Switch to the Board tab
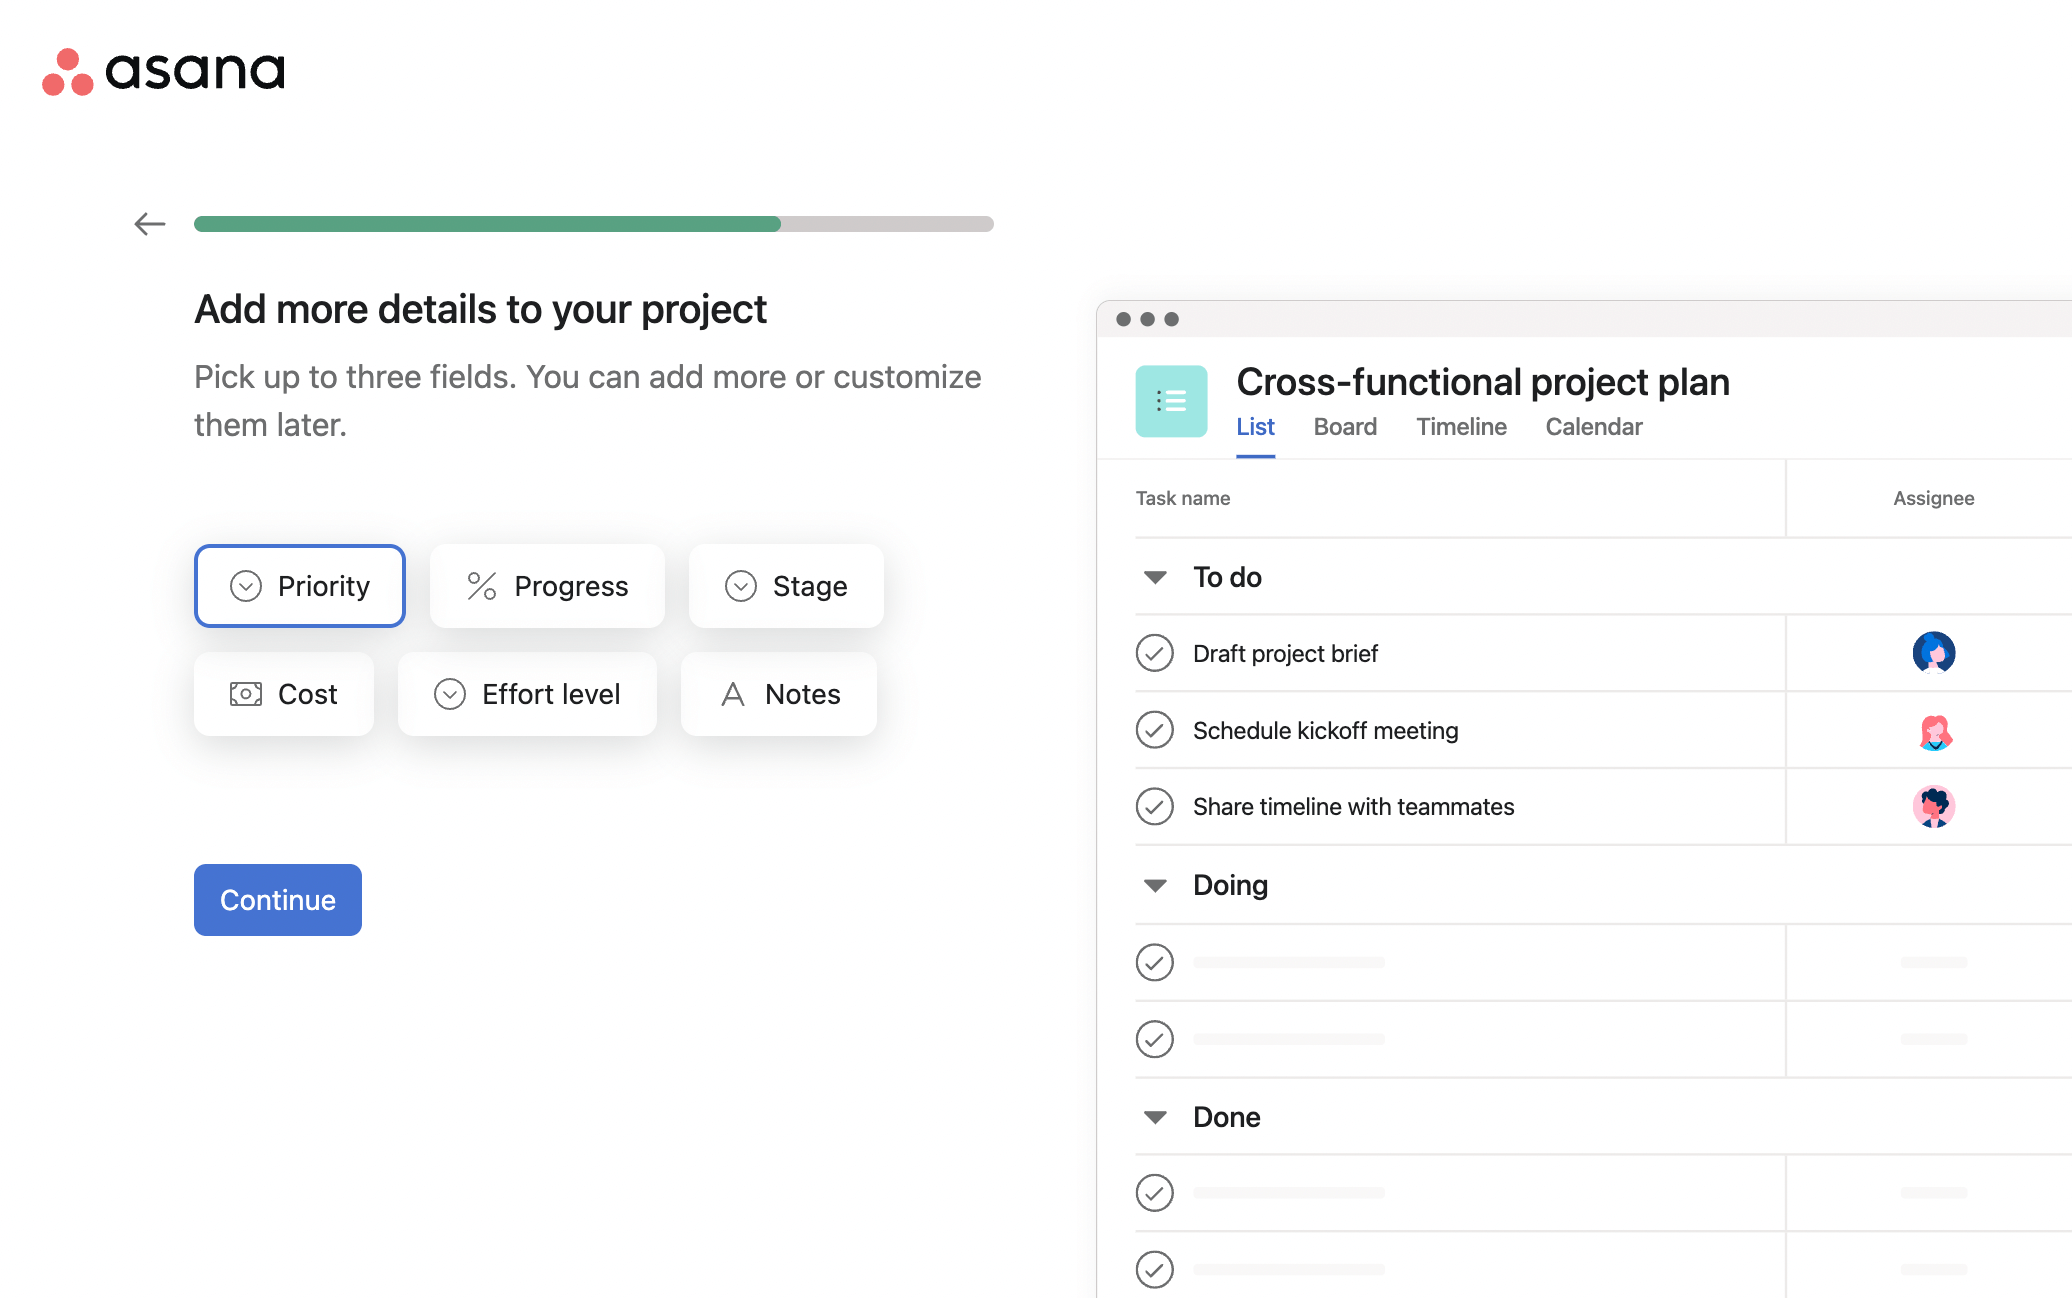Viewport: 2072px width, 1298px height. click(x=1345, y=427)
